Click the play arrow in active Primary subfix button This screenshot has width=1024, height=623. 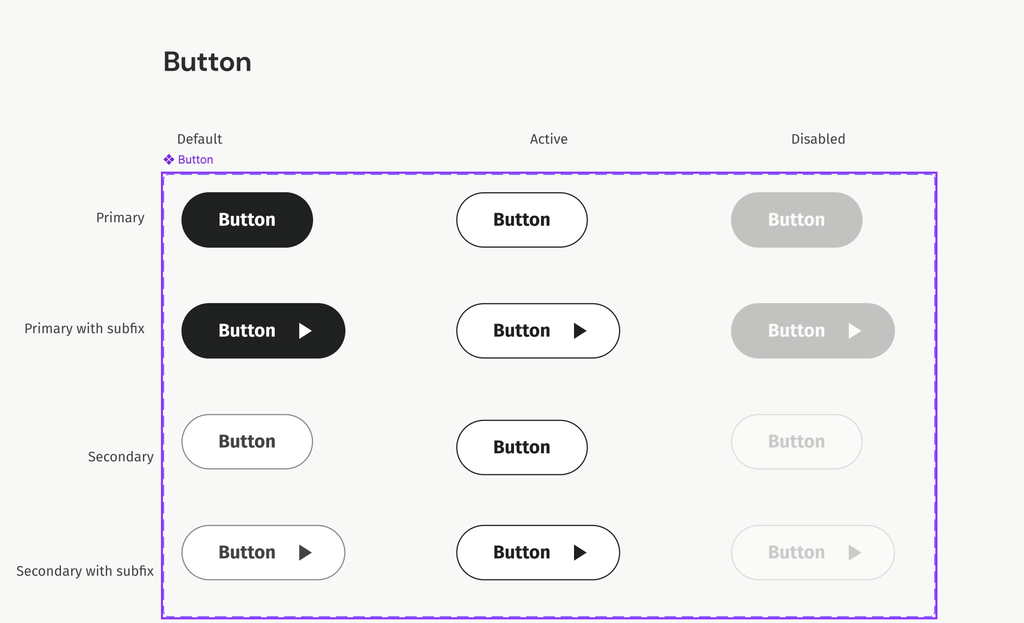pos(580,331)
